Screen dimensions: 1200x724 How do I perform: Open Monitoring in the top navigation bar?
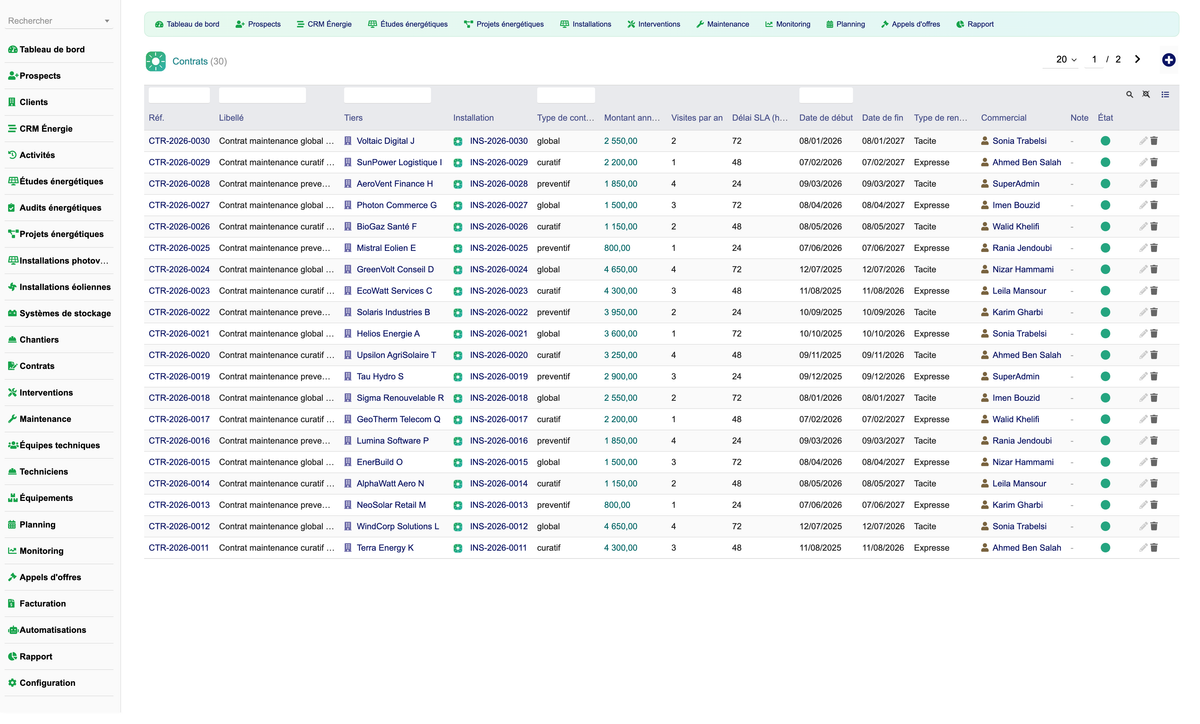point(788,24)
